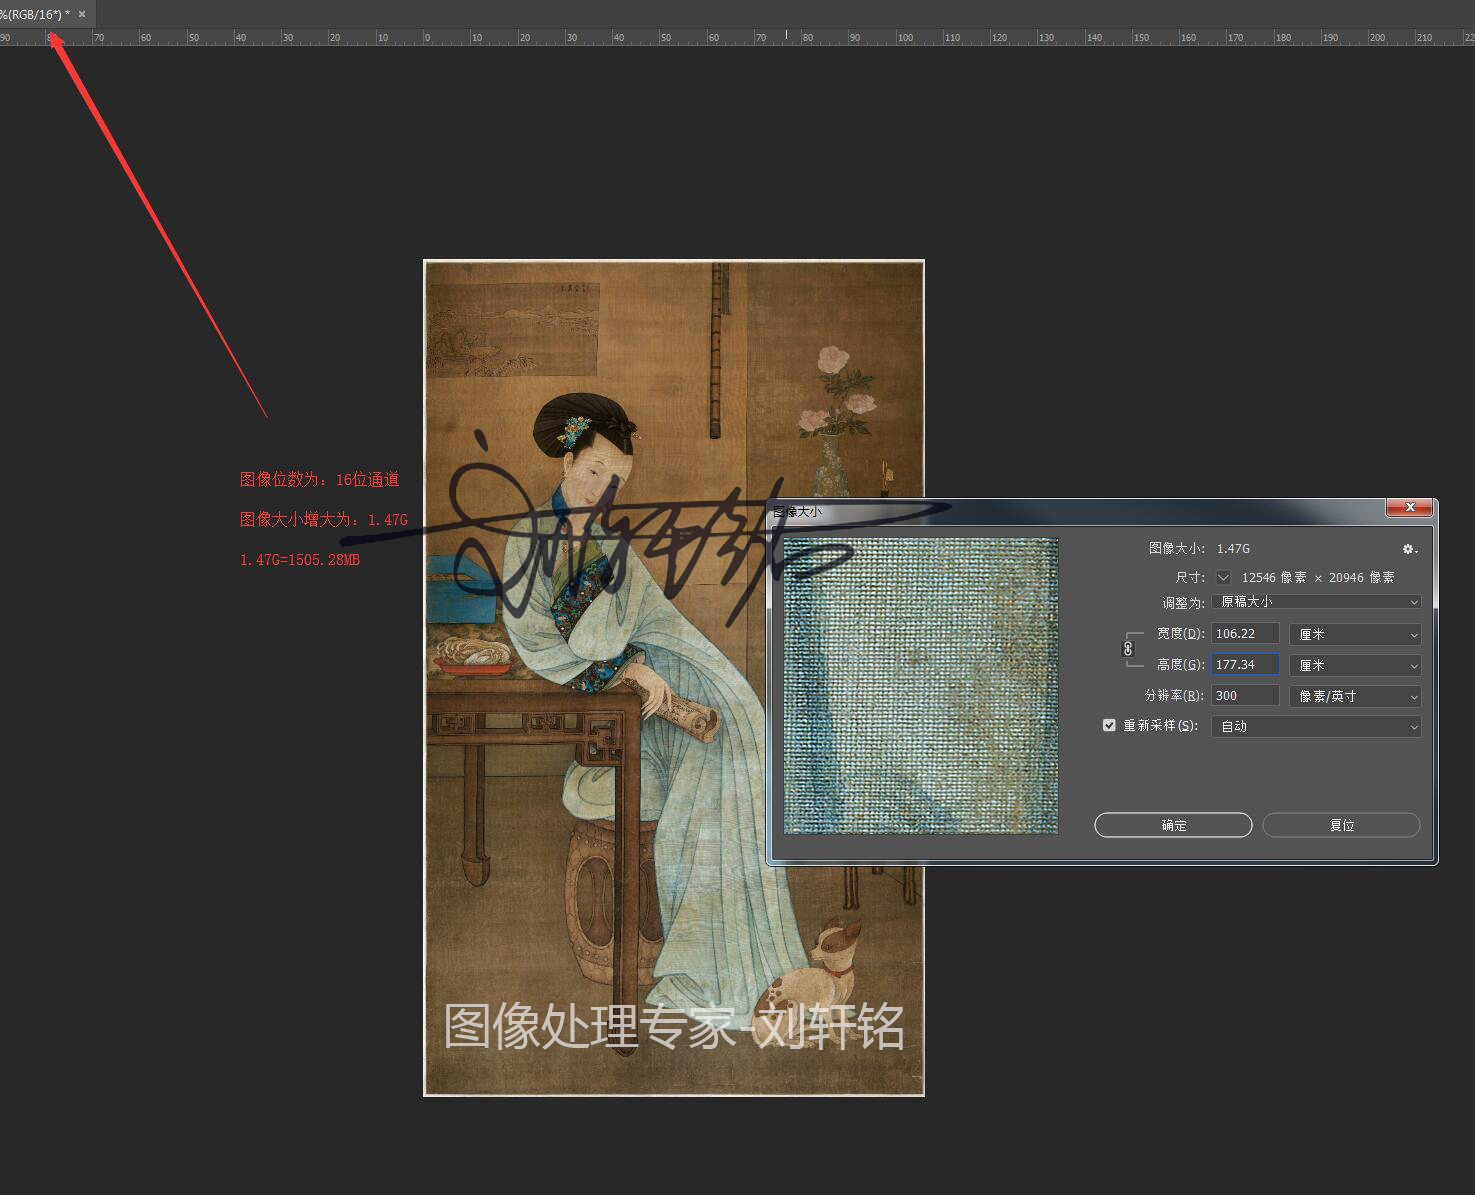Open the 高度 unit dropdown
This screenshot has width=1475, height=1195.
click(x=1355, y=665)
